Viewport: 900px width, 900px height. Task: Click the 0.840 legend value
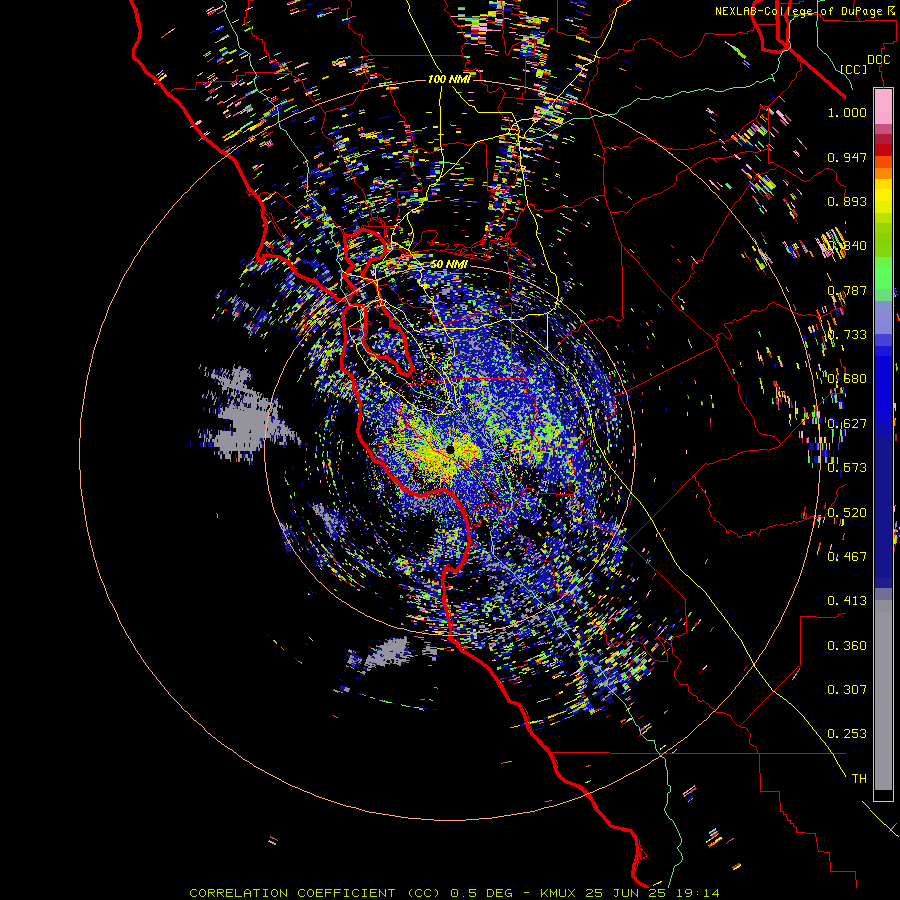tap(847, 246)
